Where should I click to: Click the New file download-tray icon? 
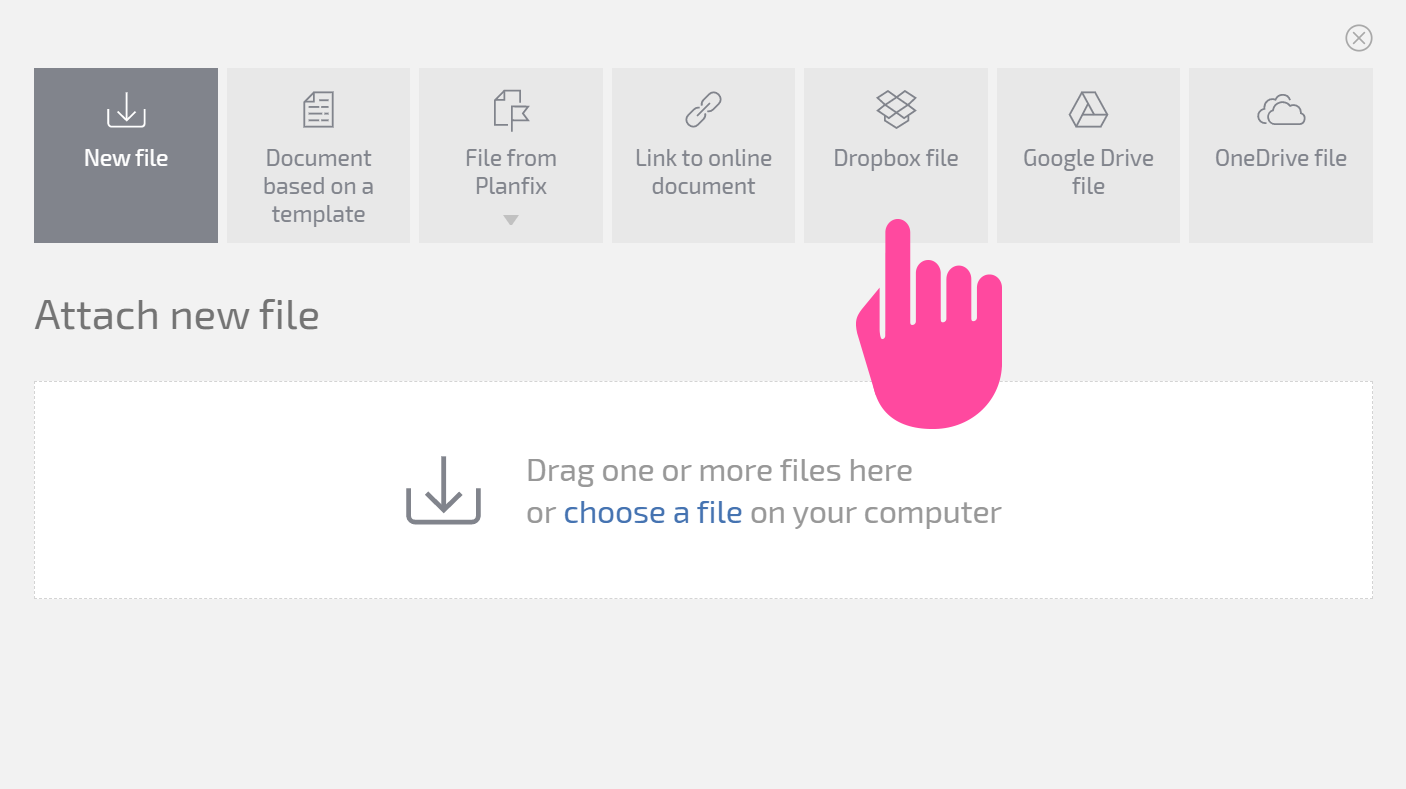click(x=126, y=110)
